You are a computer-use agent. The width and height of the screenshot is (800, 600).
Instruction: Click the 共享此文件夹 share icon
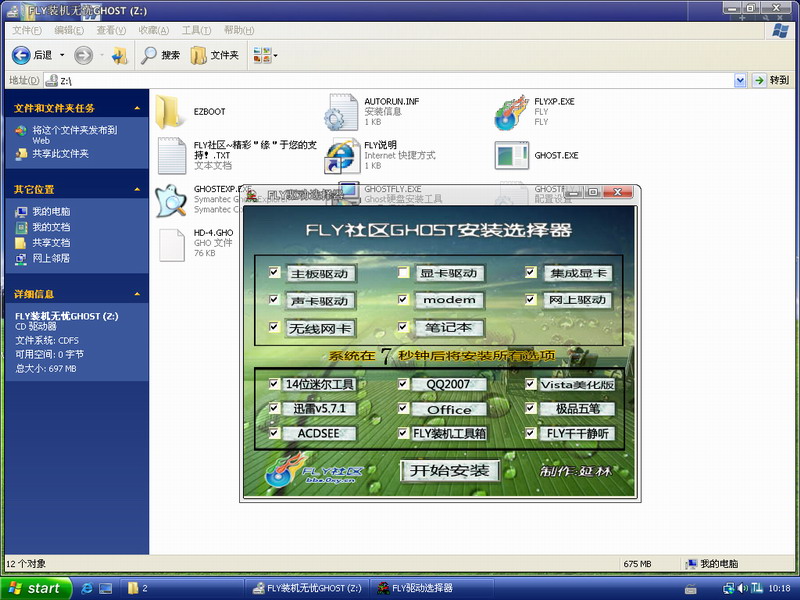coord(21,154)
